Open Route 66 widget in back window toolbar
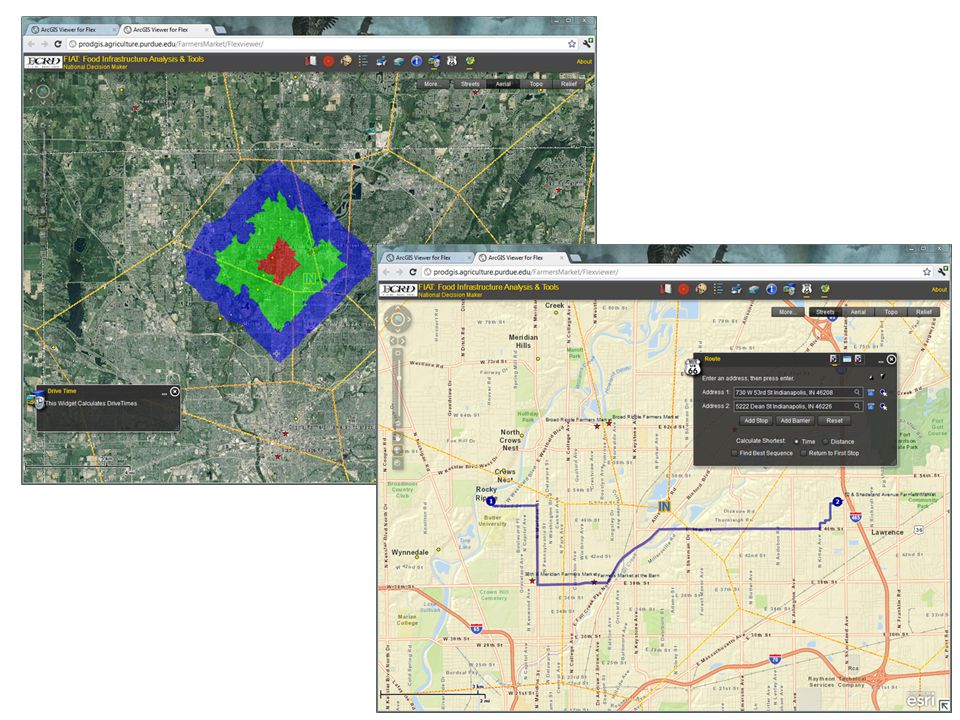The image size is (960, 720). click(x=452, y=61)
